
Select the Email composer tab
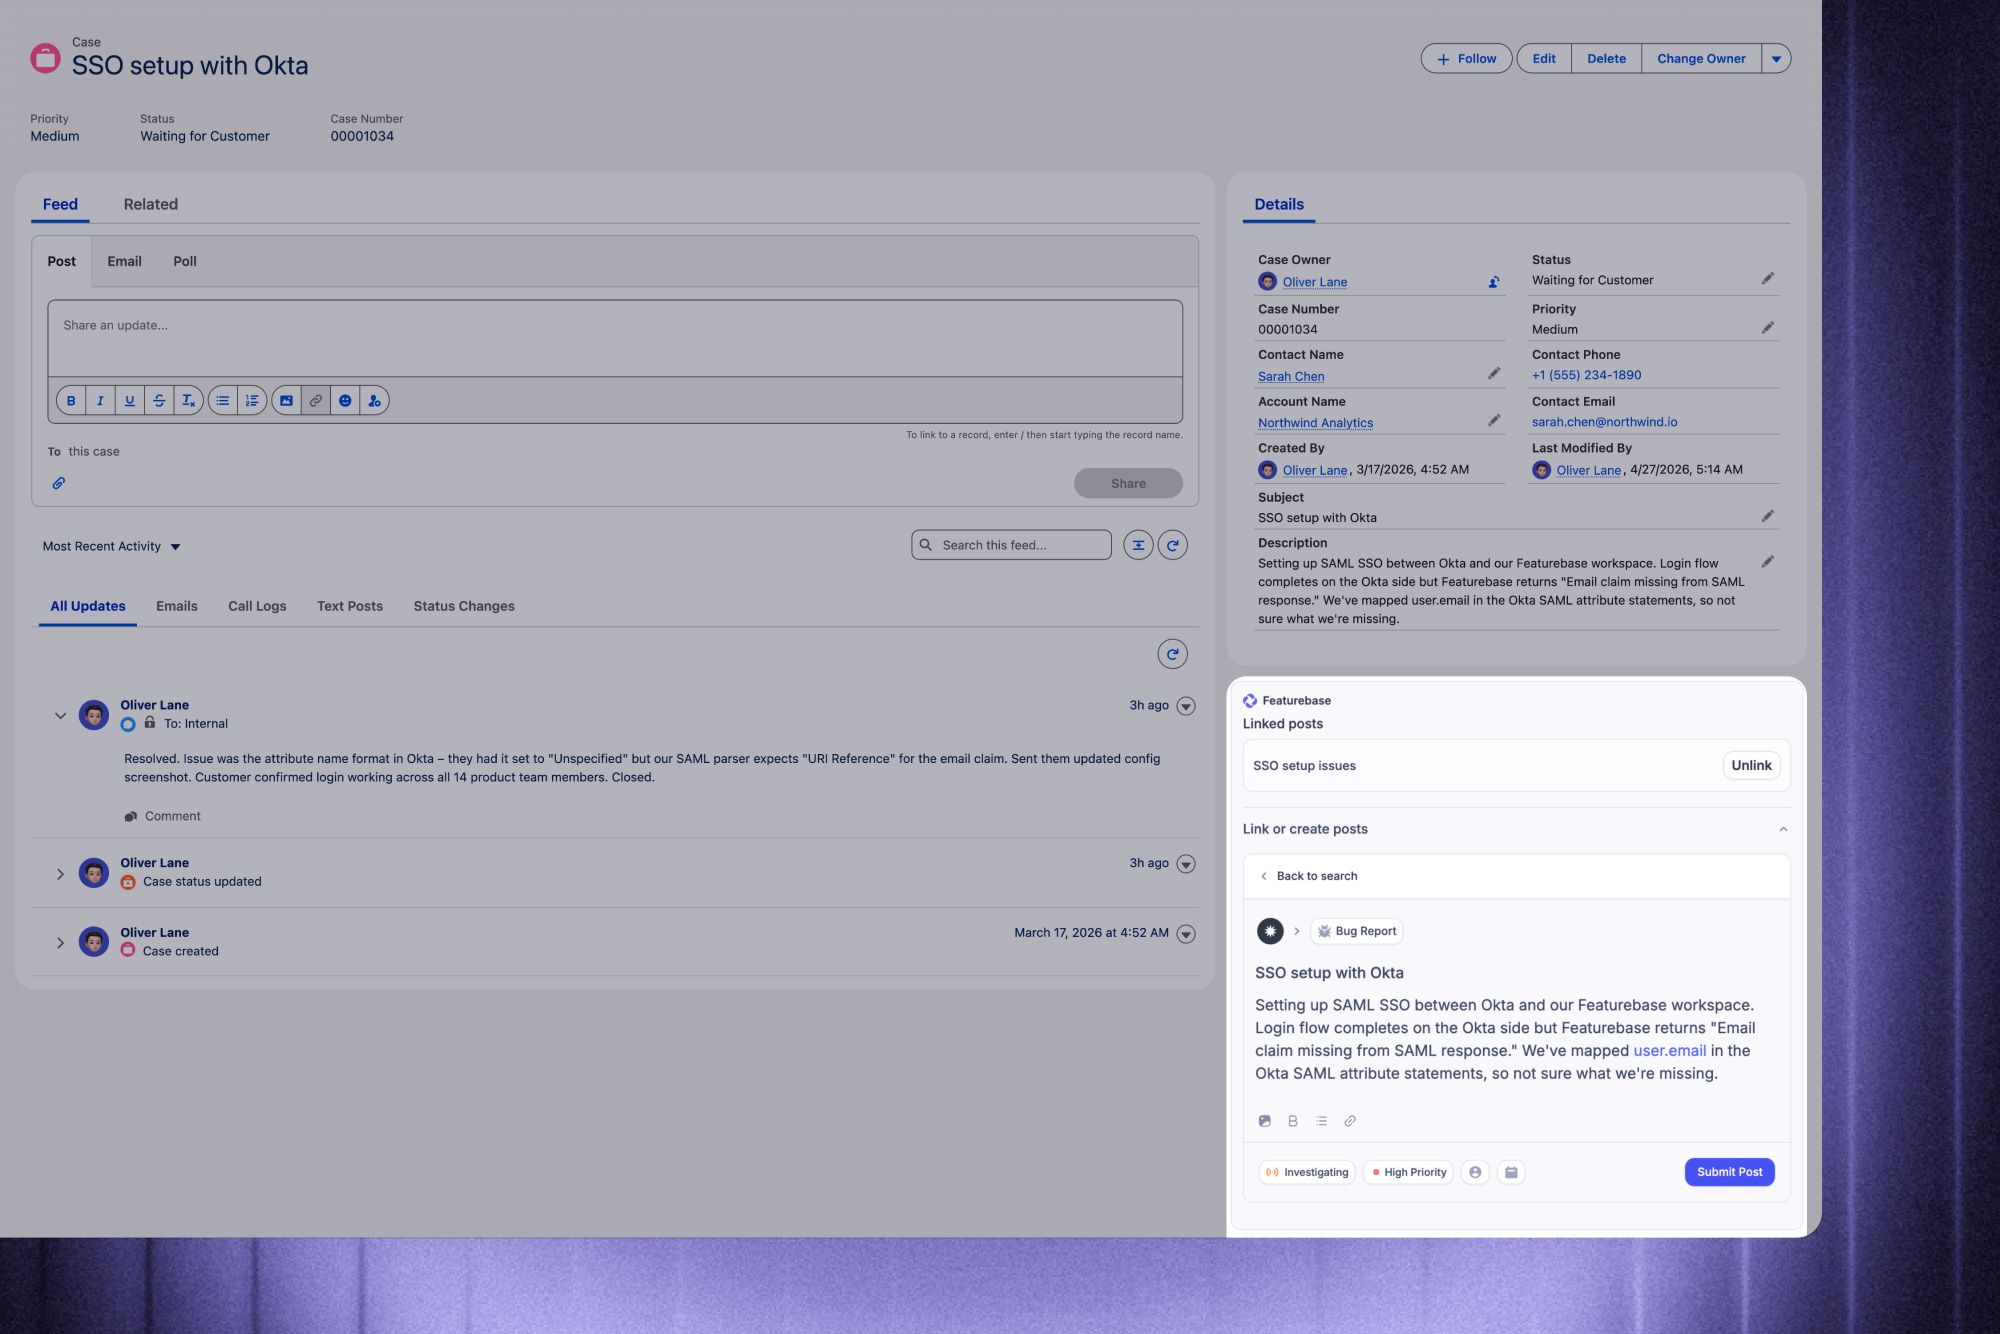pyautogui.click(x=124, y=261)
